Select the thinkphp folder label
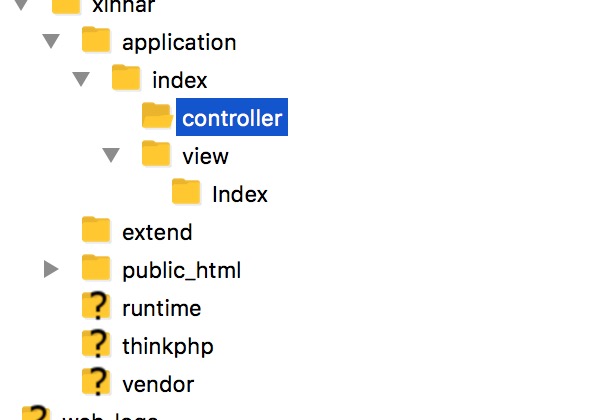This screenshot has width=608, height=420. [168, 347]
